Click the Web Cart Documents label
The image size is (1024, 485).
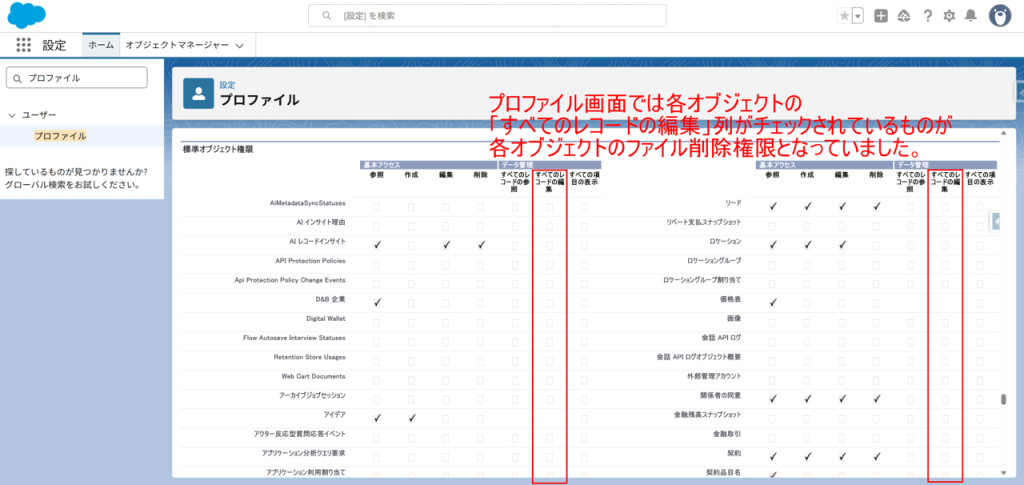coord(313,376)
